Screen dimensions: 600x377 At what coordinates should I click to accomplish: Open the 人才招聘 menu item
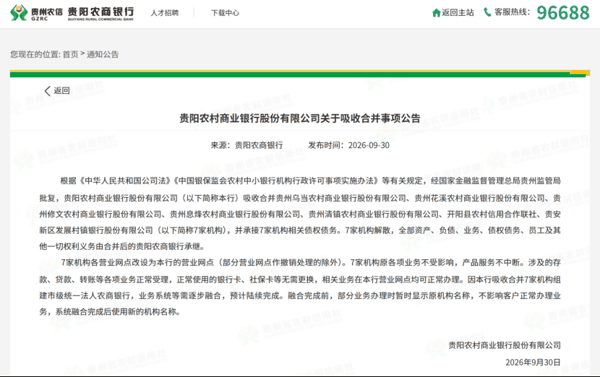click(165, 13)
